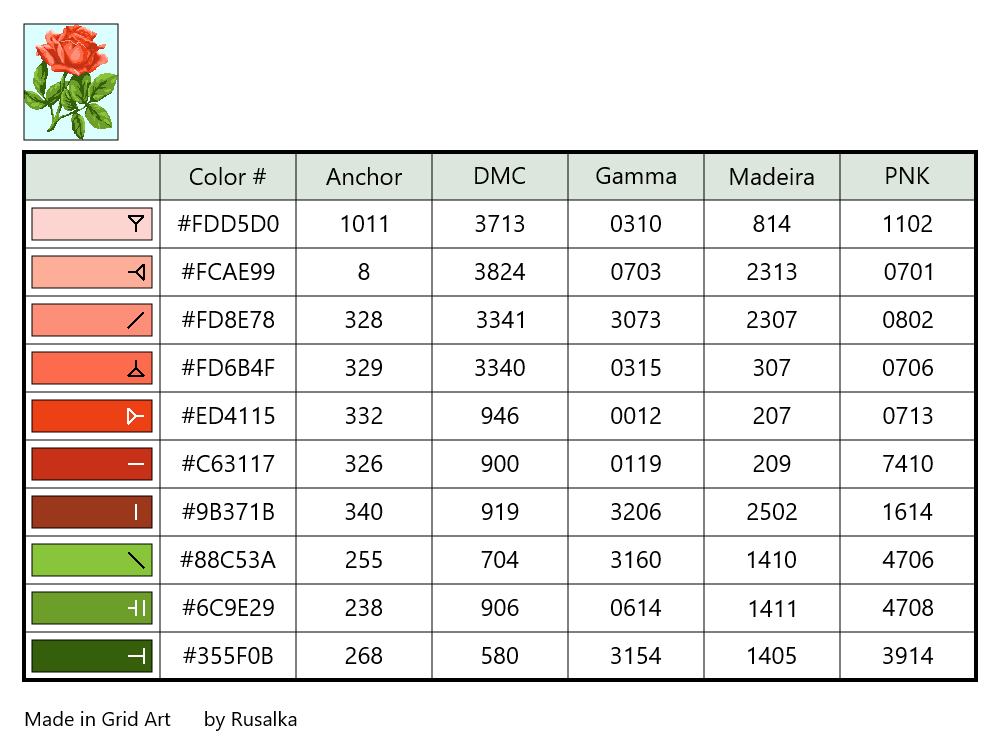The height and width of the screenshot is (740, 1000).
Task: Choose the salmon #FD8E78 swatch
Action: (x=92, y=320)
